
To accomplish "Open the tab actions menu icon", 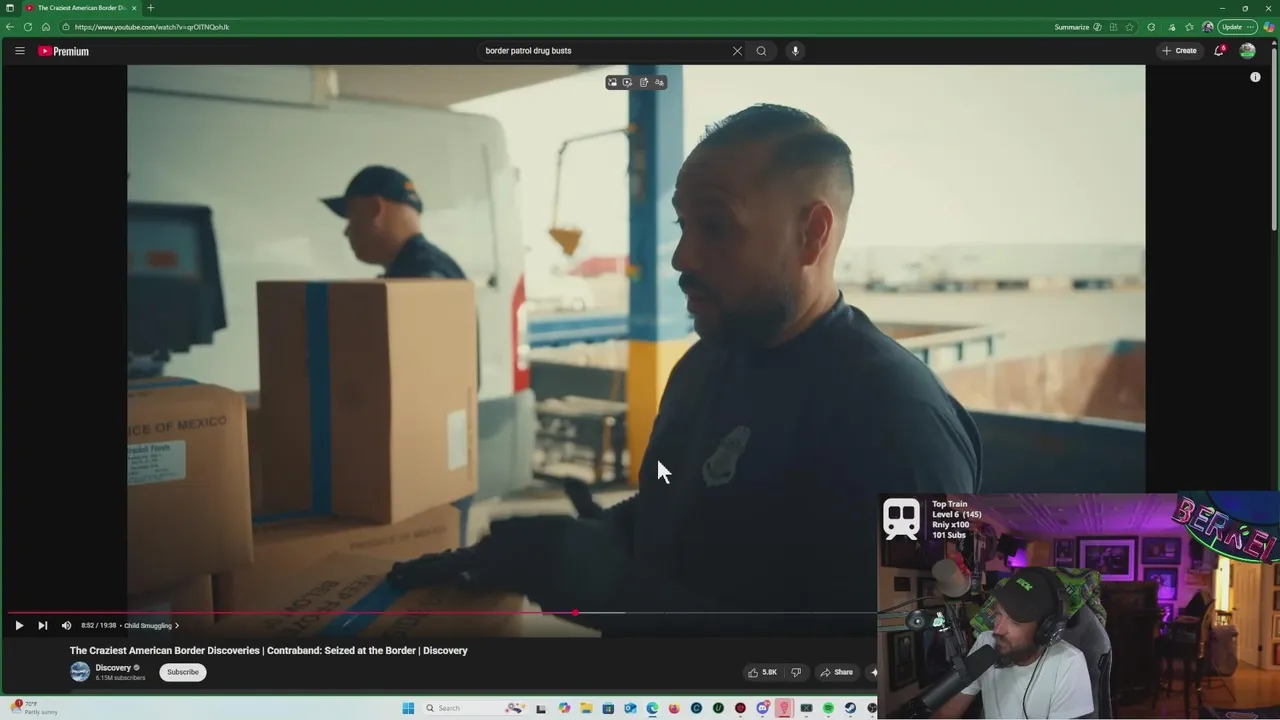I will pos(10,8).
